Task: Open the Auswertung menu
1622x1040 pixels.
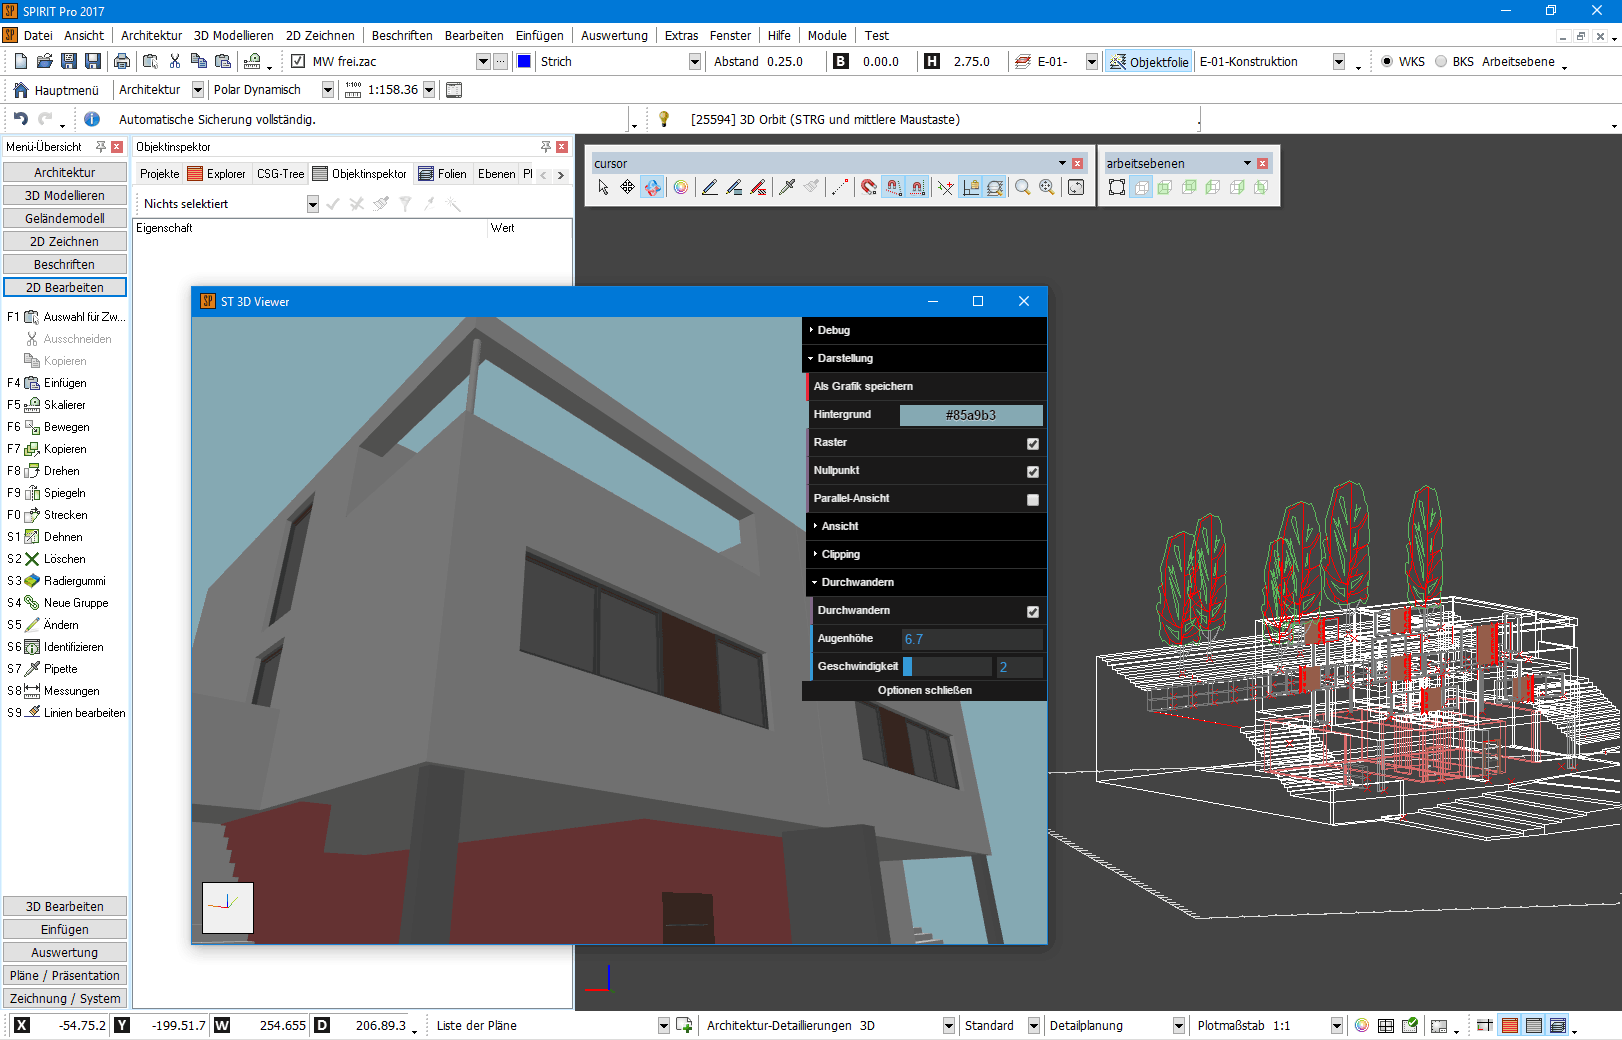Action: (x=614, y=35)
